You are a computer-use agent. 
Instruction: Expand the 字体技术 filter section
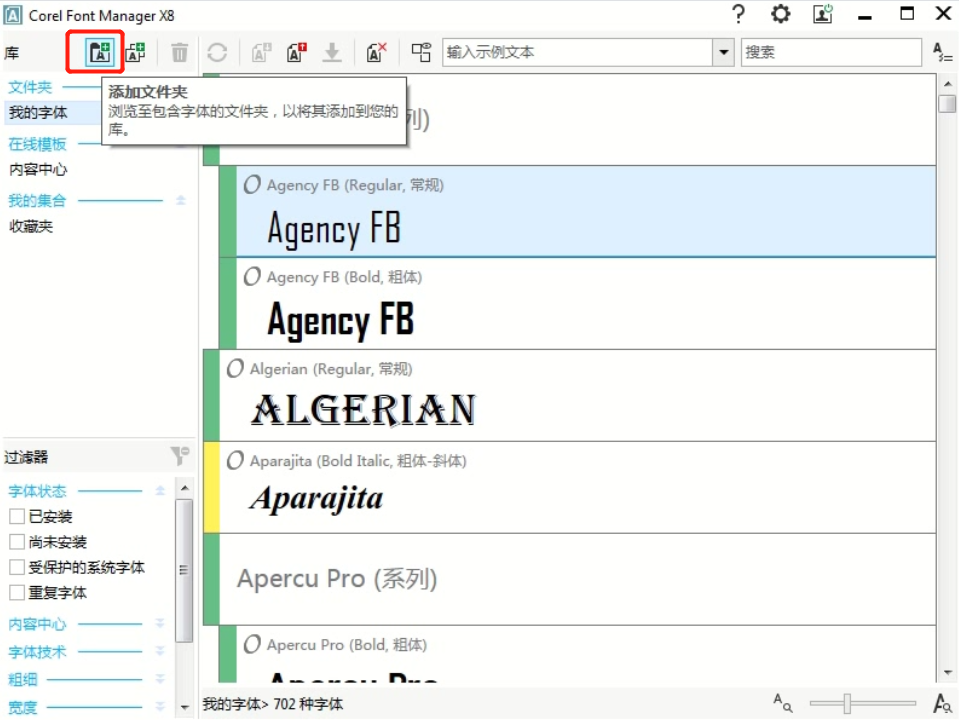coord(160,652)
